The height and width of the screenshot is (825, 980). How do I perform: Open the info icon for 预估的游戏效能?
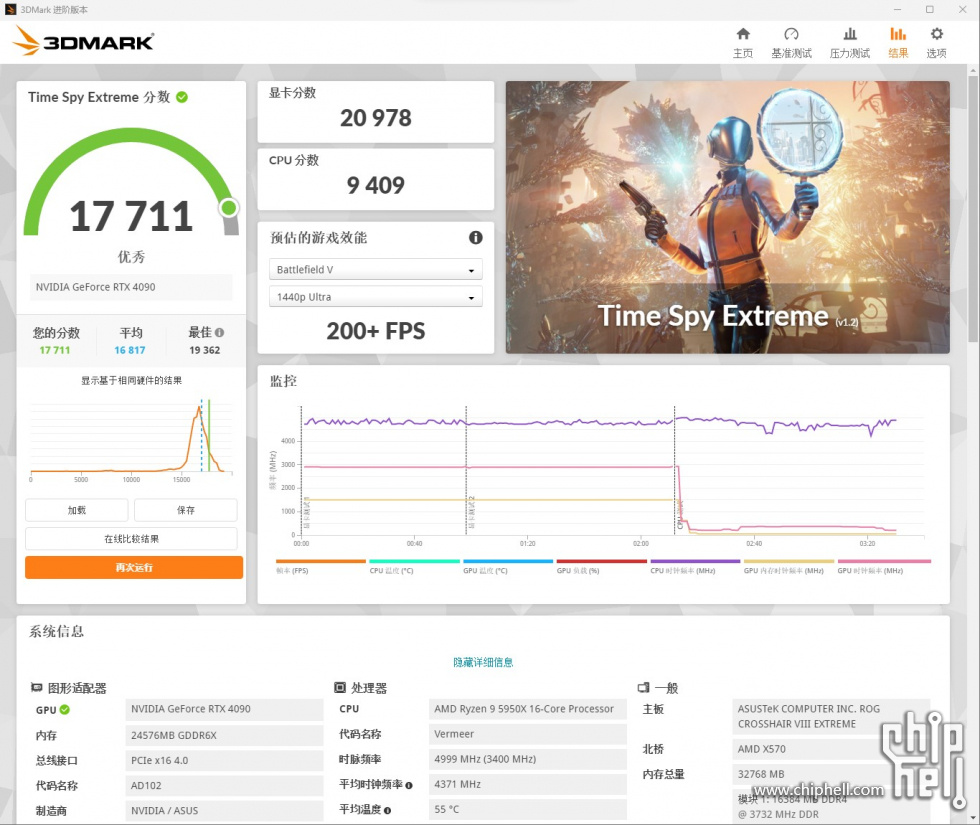476,238
